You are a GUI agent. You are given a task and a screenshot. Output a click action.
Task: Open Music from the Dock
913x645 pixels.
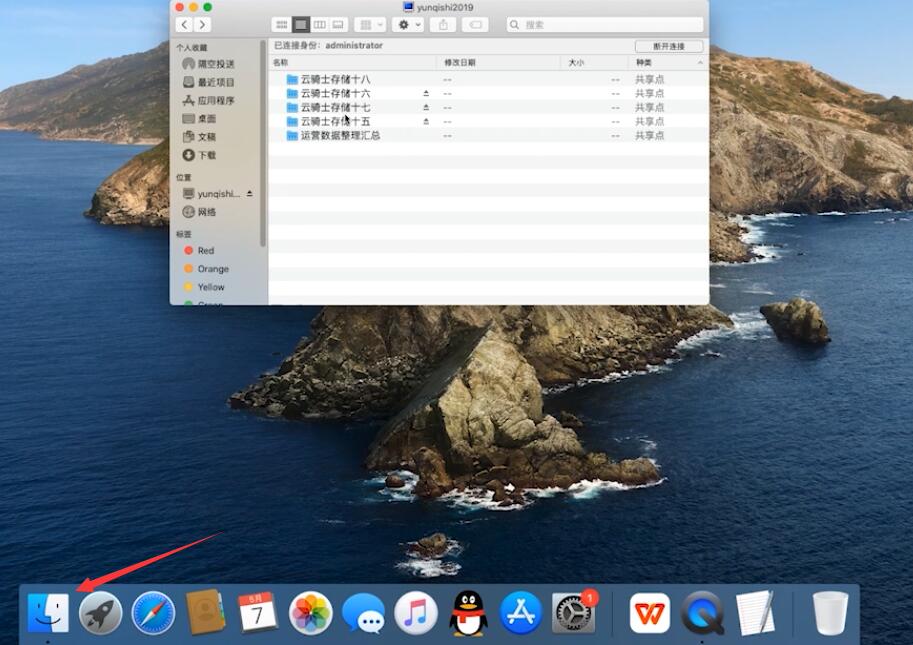point(416,613)
